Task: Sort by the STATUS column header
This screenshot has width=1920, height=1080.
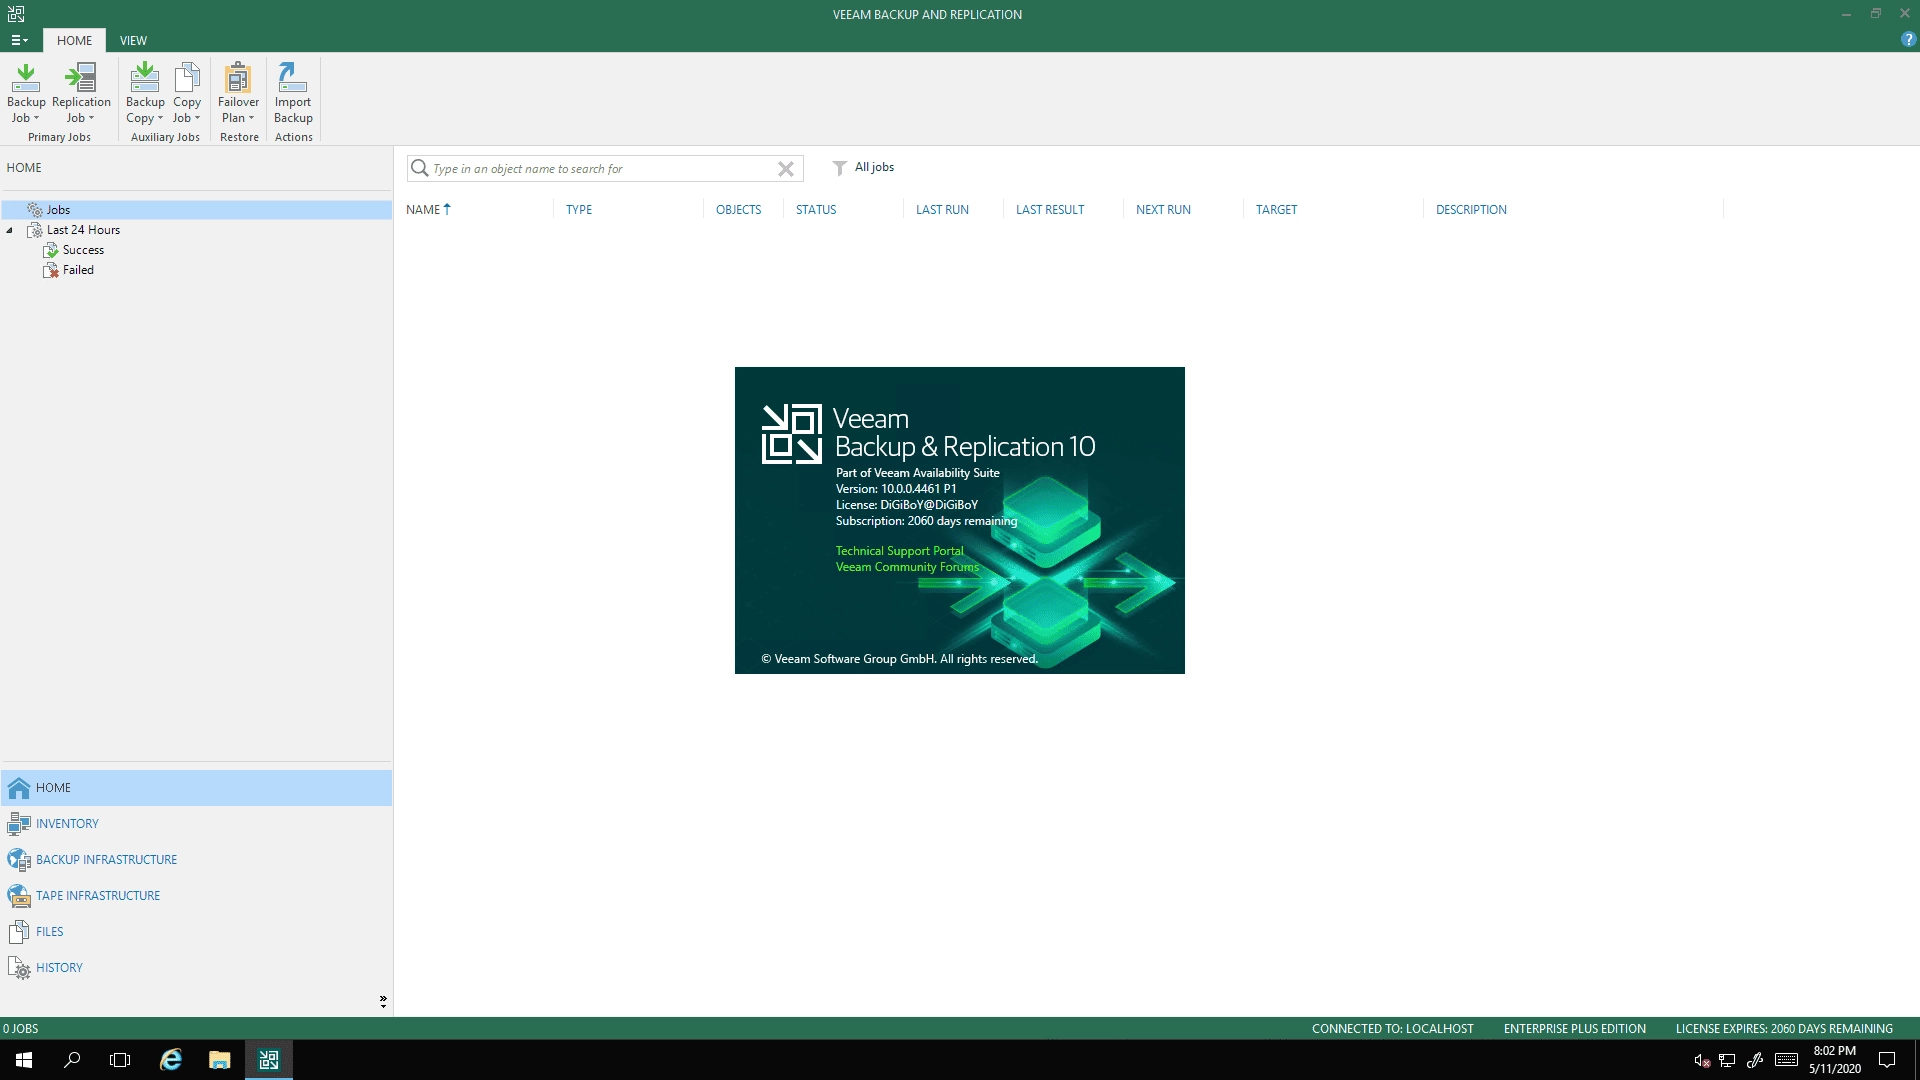Action: 816,210
